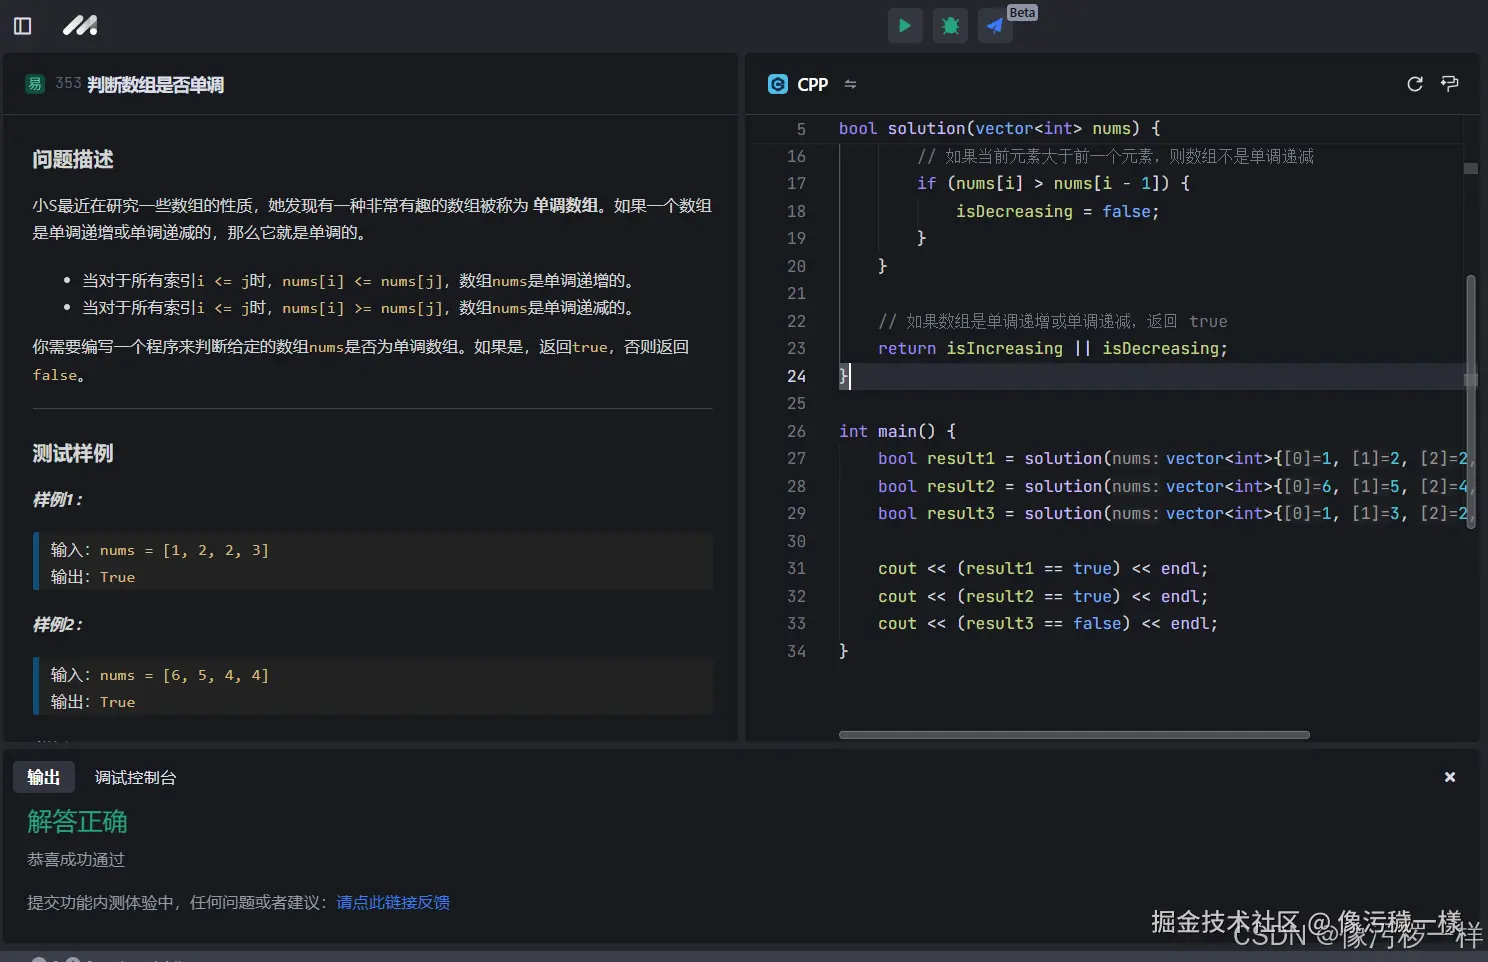Click the 测试样例 heading
Image resolution: width=1488 pixels, height=962 pixels.
[73, 453]
